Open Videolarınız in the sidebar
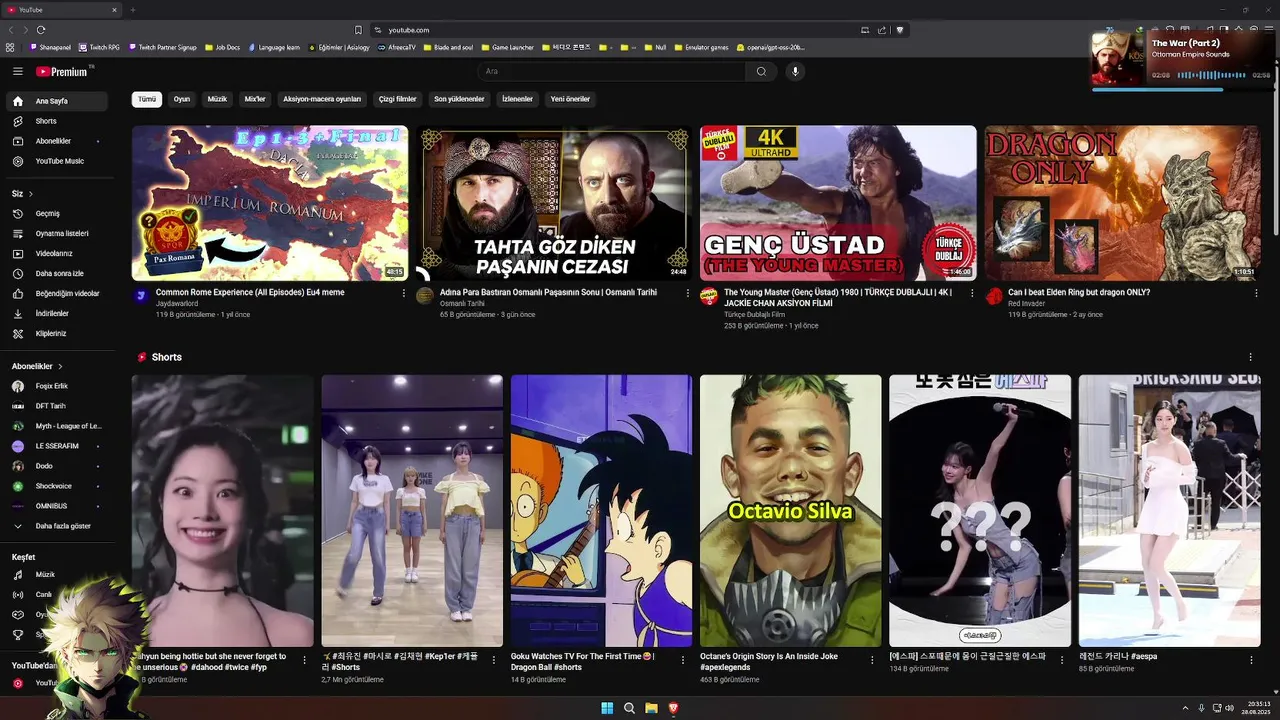1280x720 pixels. click(x=56, y=253)
